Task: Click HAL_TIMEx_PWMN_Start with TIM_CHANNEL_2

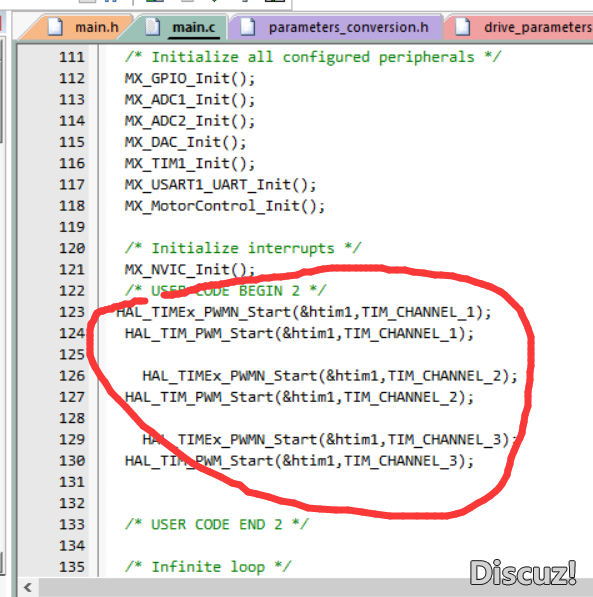Action: [330, 376]
